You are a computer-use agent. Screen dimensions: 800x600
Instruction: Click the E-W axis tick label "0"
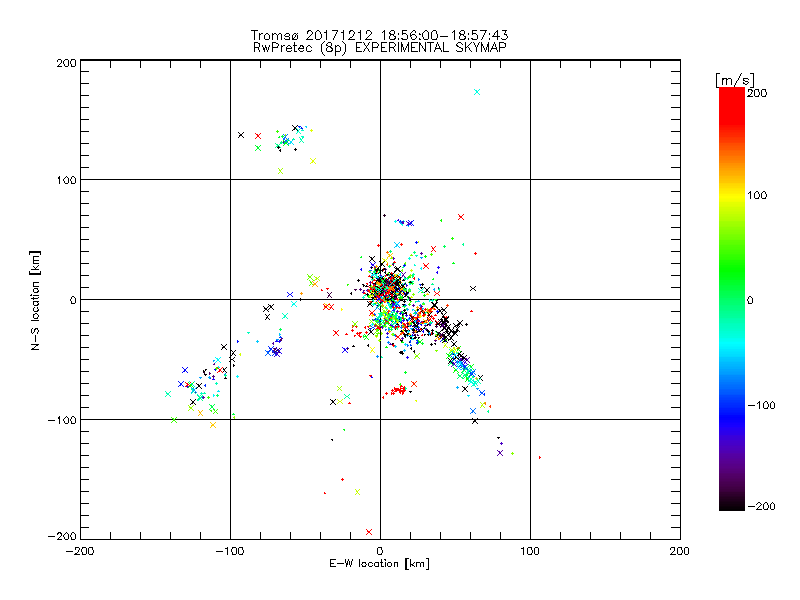tap(380, 551)
